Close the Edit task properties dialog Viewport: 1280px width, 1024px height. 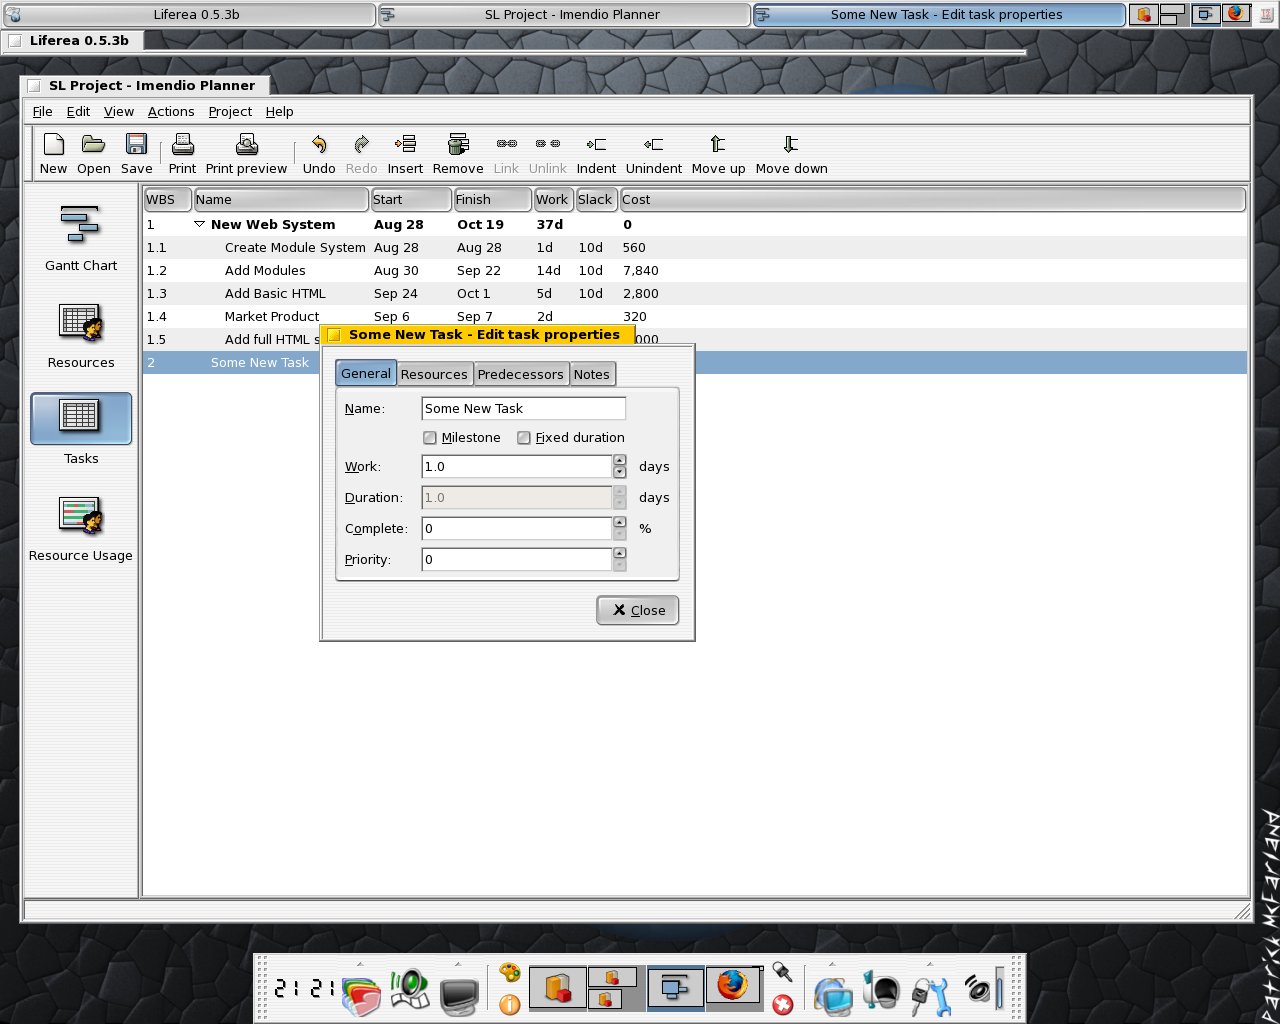tap(638, 610)
